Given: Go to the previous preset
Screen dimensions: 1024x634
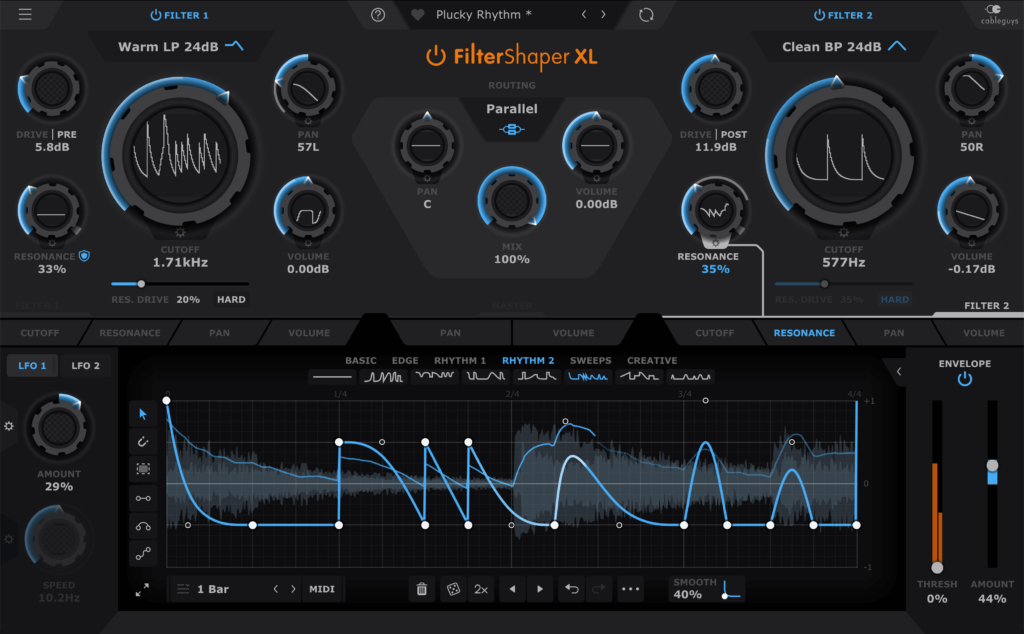Looking at the screenshot, I should [584, 14].
